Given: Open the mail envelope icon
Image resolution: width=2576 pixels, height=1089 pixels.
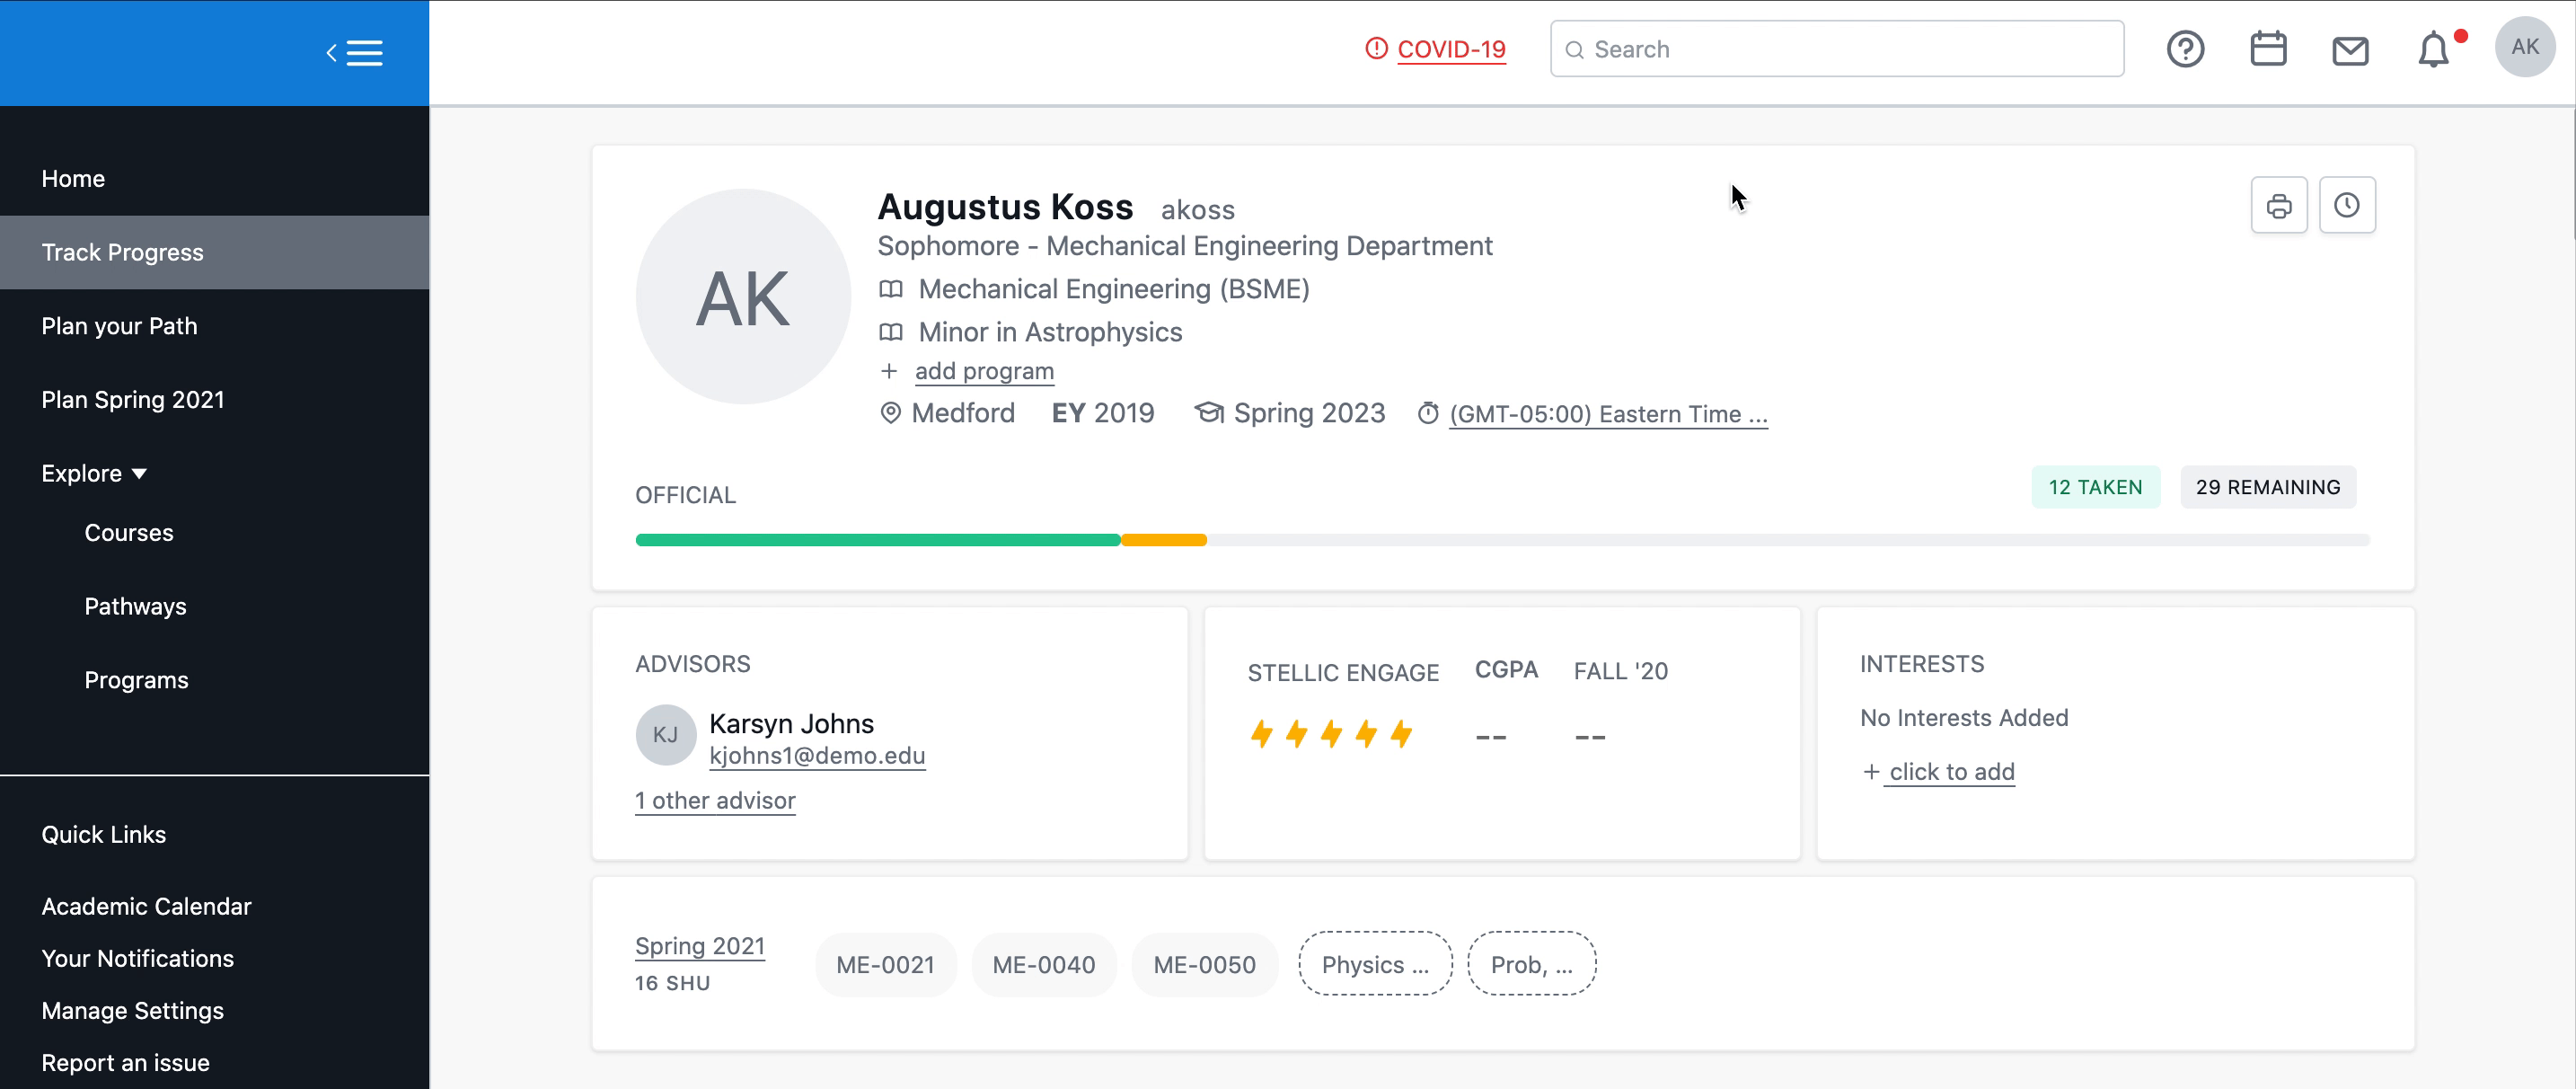Looking at the screenshot, I should tap(2349, 50).
